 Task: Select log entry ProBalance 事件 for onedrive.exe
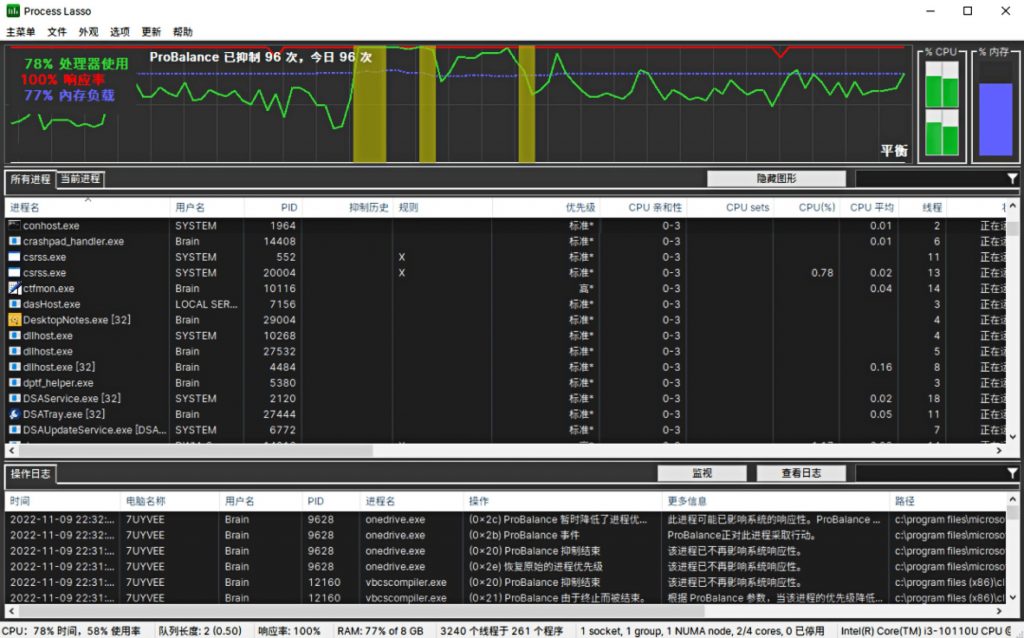click(x=506, y=535)
